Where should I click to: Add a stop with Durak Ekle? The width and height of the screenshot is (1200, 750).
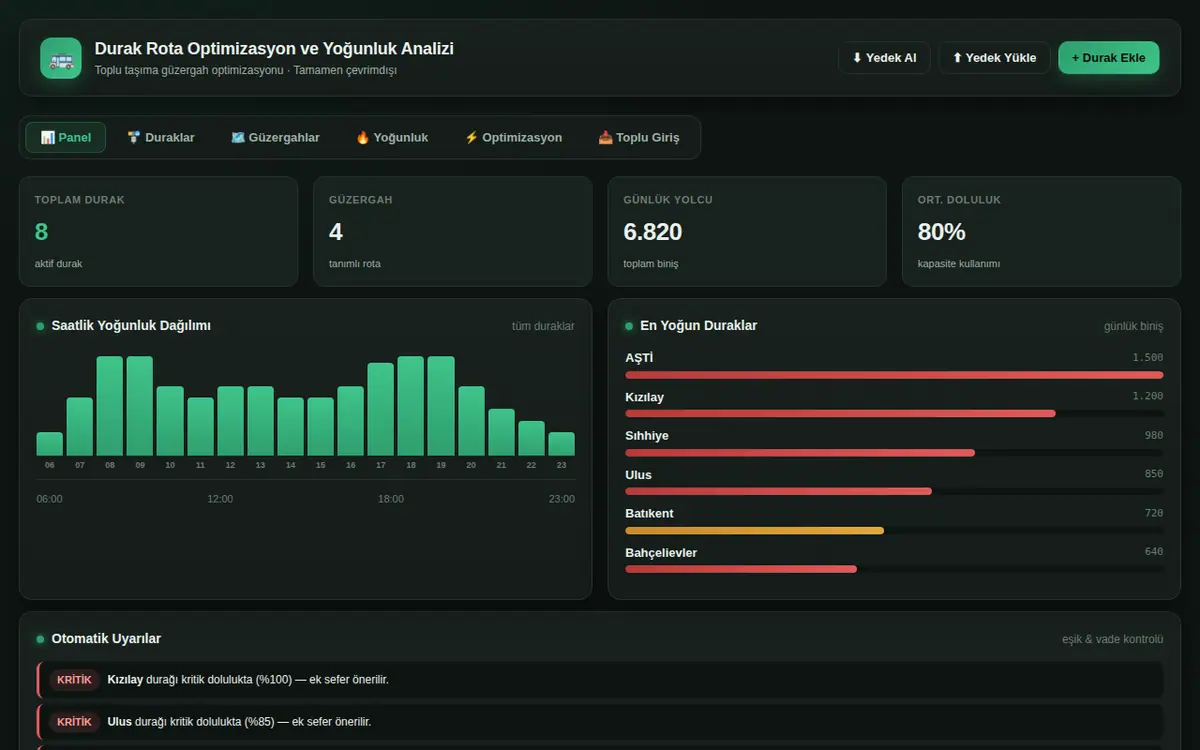click(x=1109, y=58)
